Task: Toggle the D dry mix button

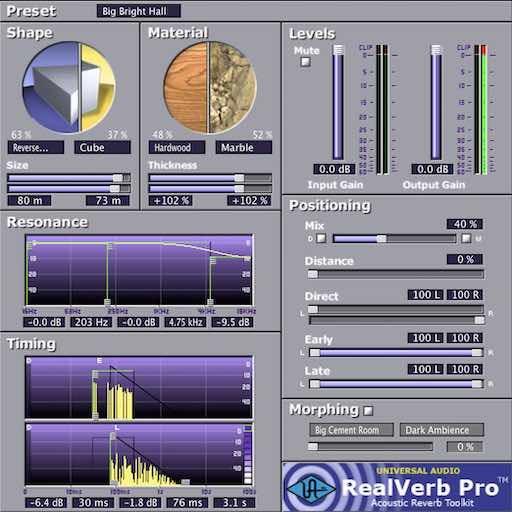Action: pos(321,238)
